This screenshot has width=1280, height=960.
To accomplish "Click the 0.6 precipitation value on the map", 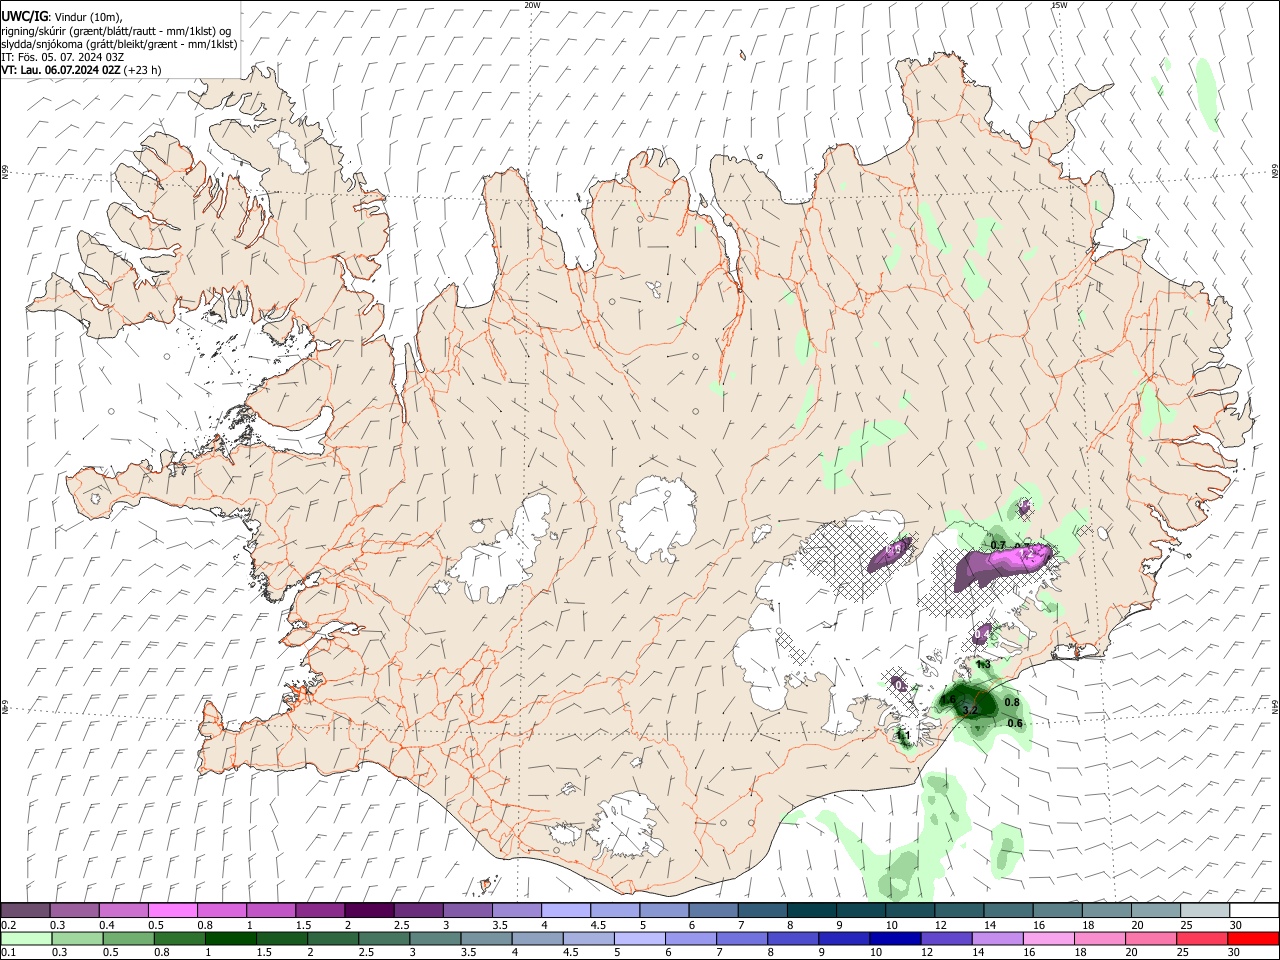I will [x=1015, y=723].
